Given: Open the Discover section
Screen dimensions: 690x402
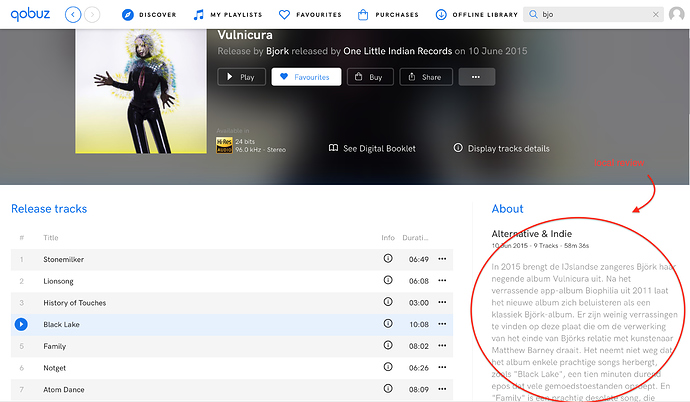Looking at the screenshot, I should pos(149,15).
